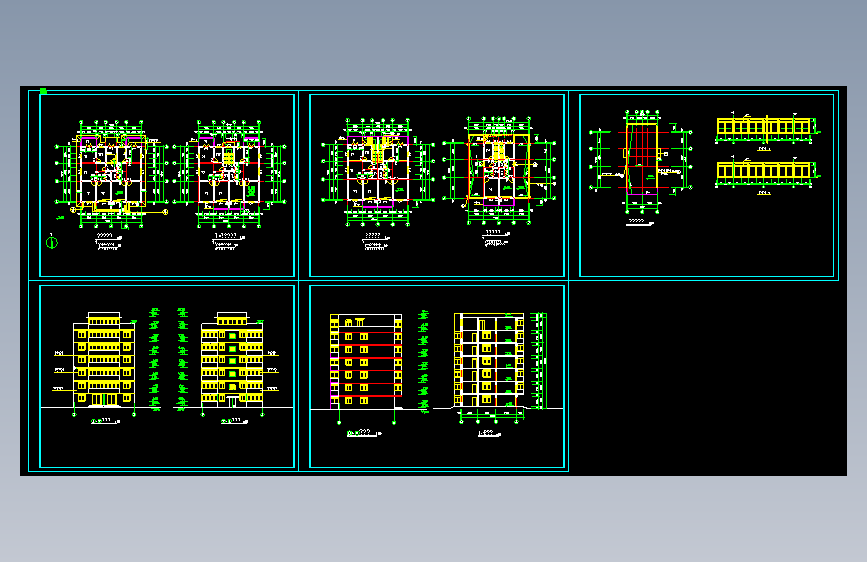Click the green level markers column beside the section drawing
Image resolution: width=867 pixels, height=562 pixels.
click(x=539, y=361)
